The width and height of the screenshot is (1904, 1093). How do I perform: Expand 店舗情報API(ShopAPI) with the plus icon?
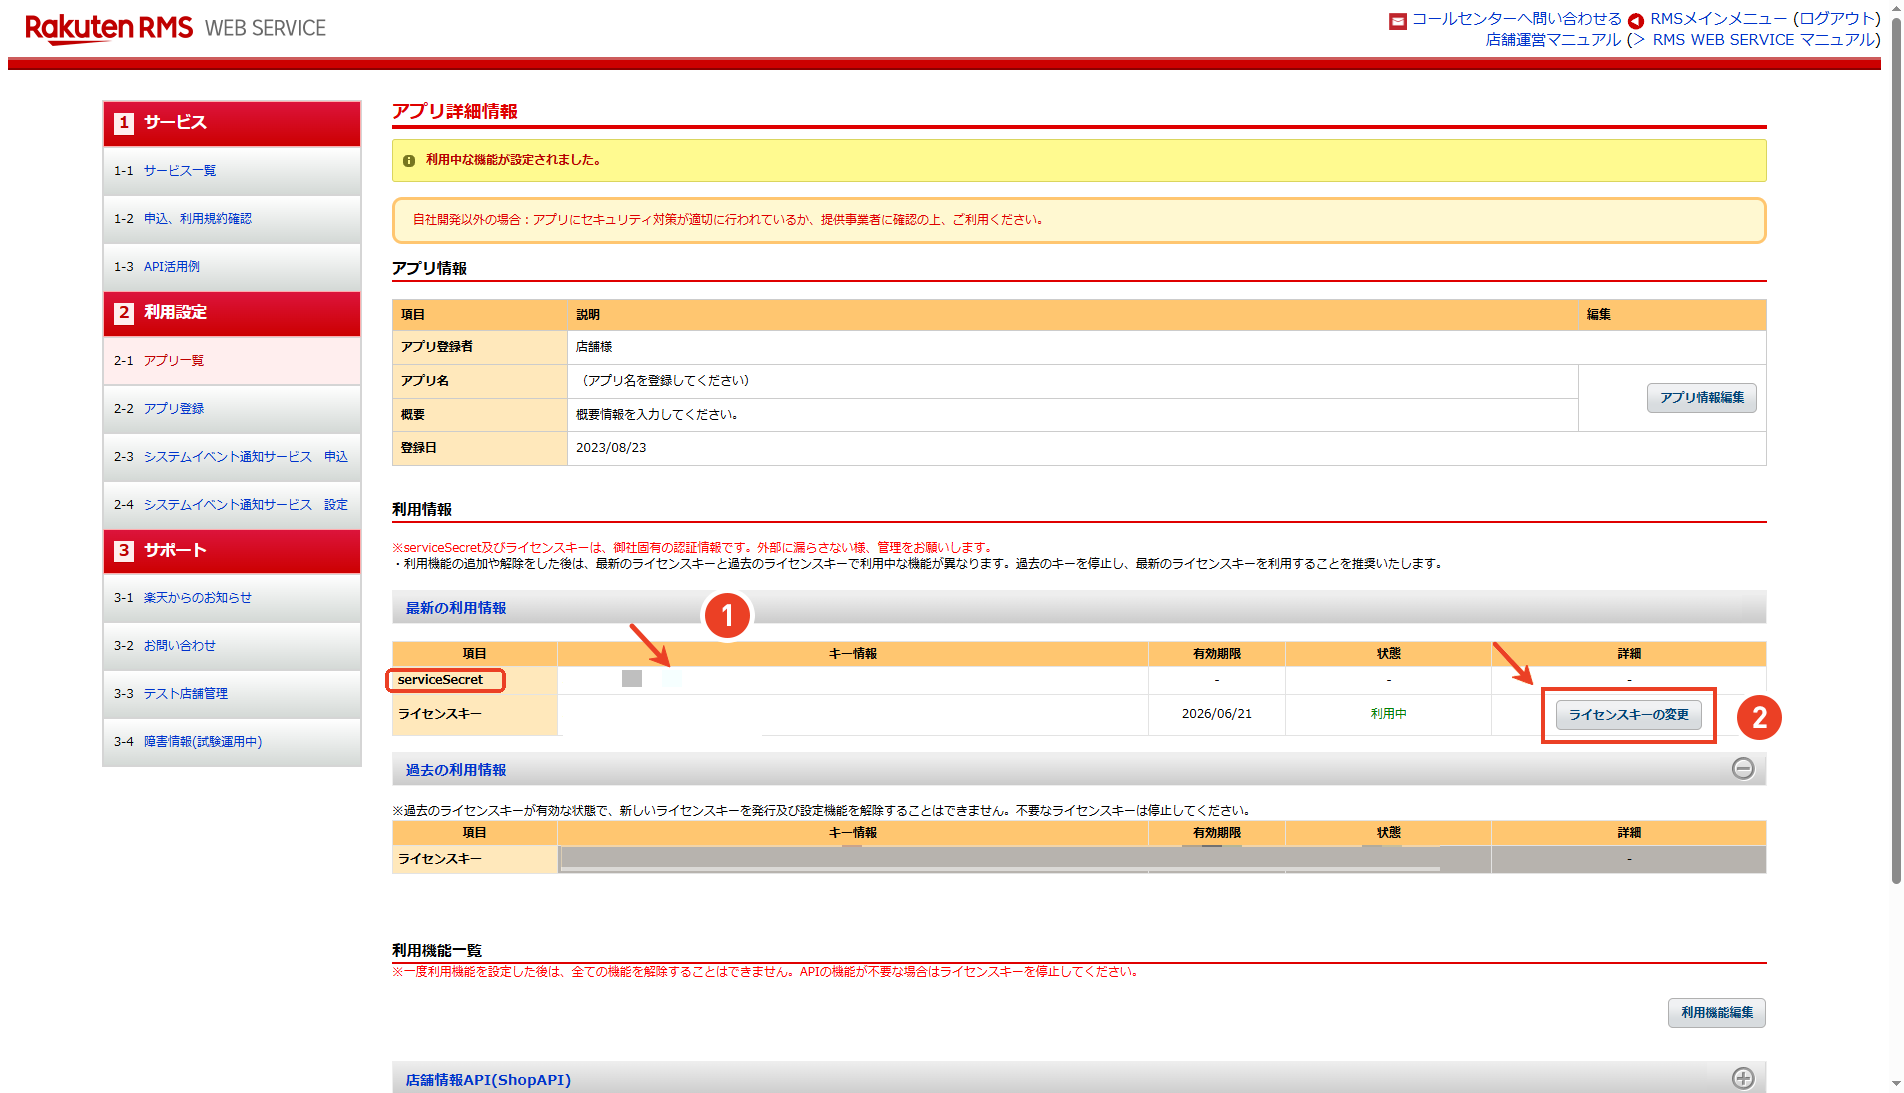click(1743, 1078)
